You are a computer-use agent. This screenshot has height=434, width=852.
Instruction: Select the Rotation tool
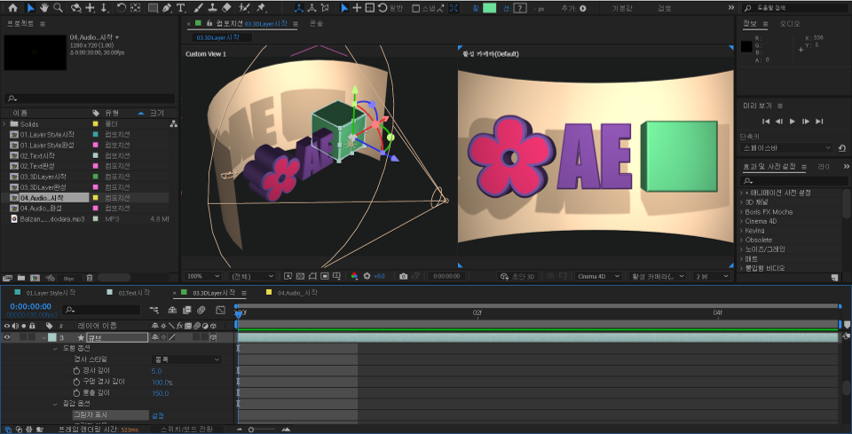click(x=121, y=8)
